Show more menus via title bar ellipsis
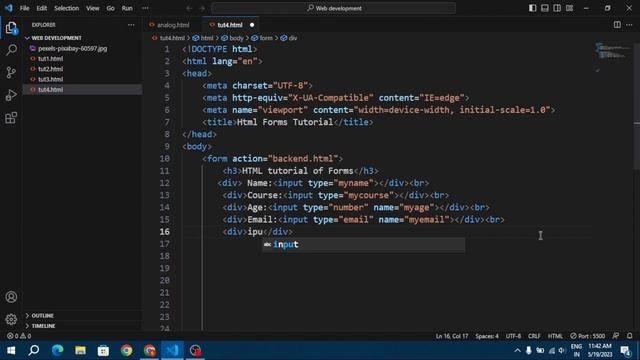The image size is (640, 360). click(145, 8)
